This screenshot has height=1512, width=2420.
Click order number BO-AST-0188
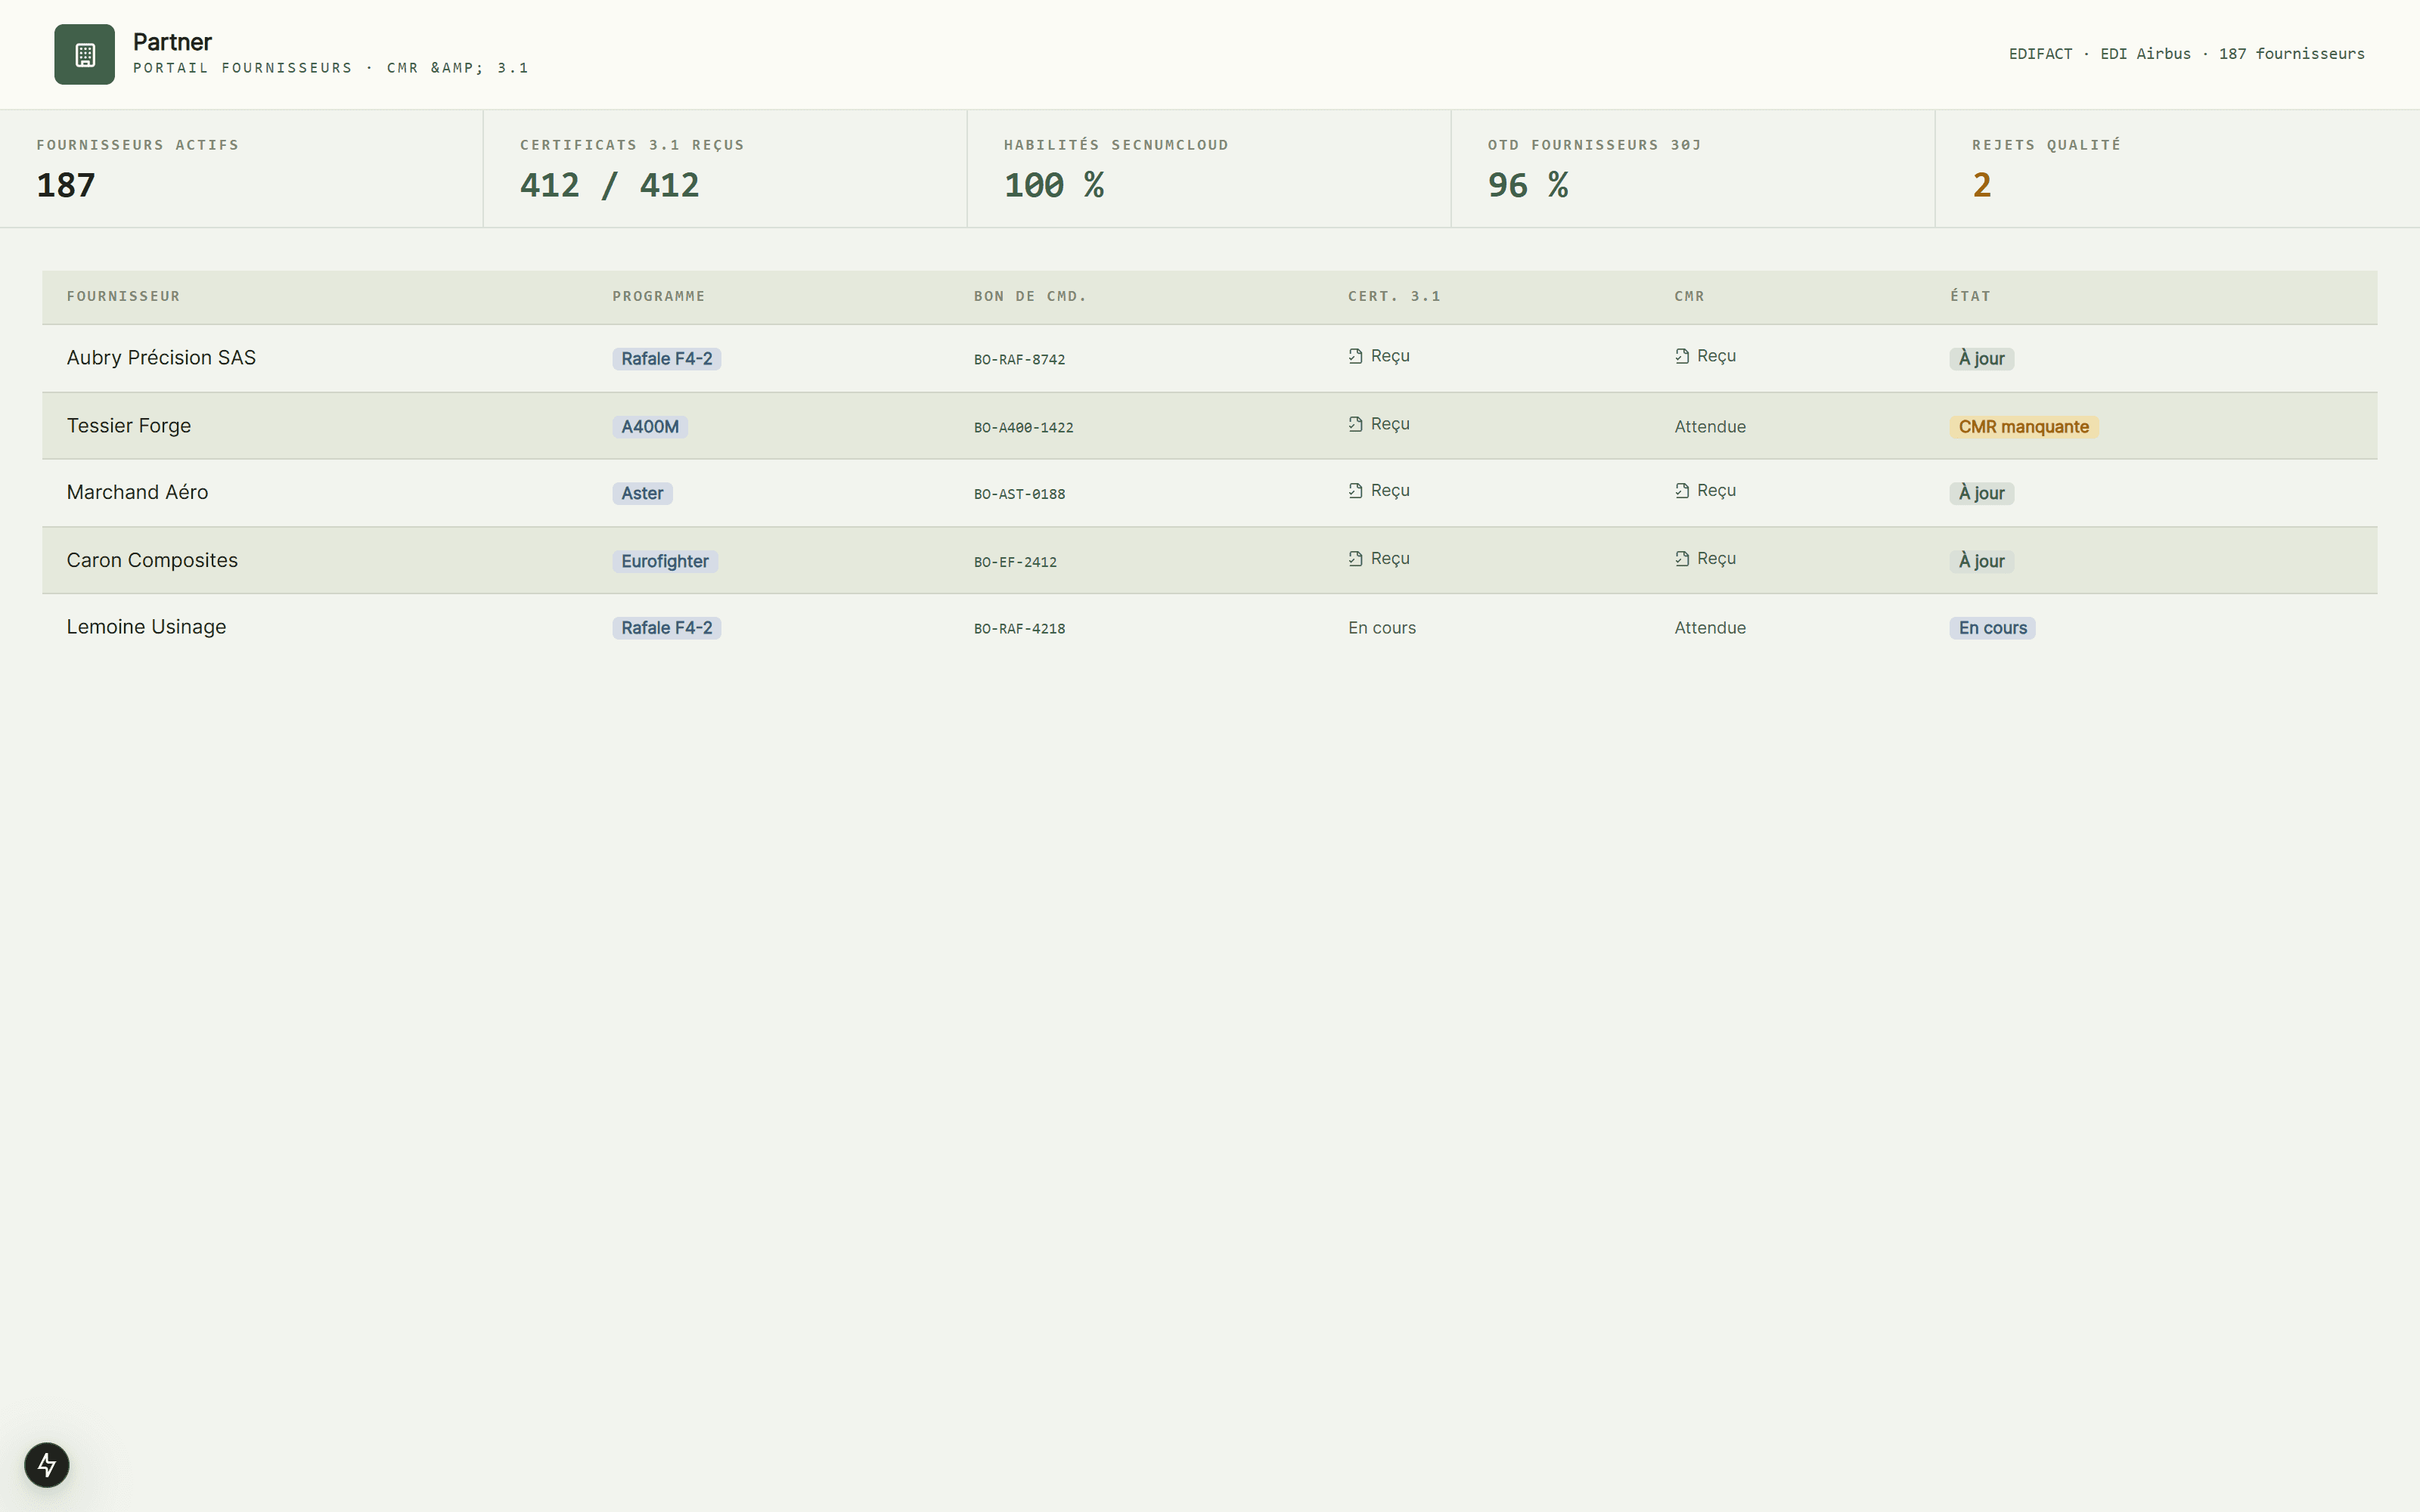pyautogui.click(x=1019, y=494)
